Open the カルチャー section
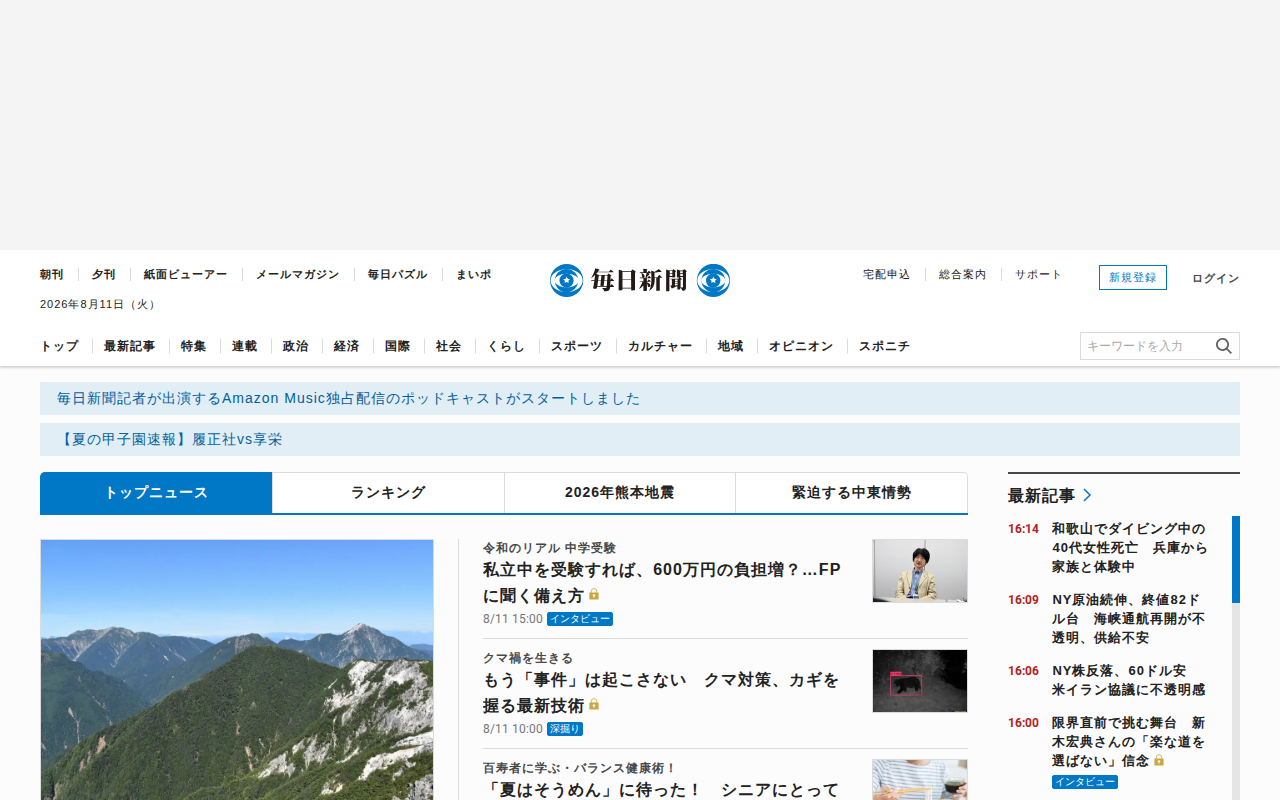The width and height of the screenshot is (1280, 800). coord(660,346)
